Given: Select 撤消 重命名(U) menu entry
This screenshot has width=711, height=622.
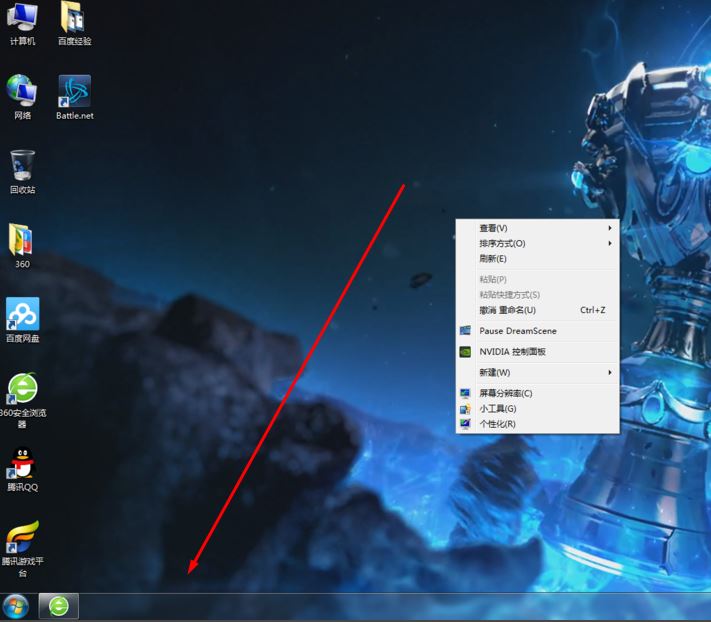Looking at the screenshot, I should pos(507,310).
